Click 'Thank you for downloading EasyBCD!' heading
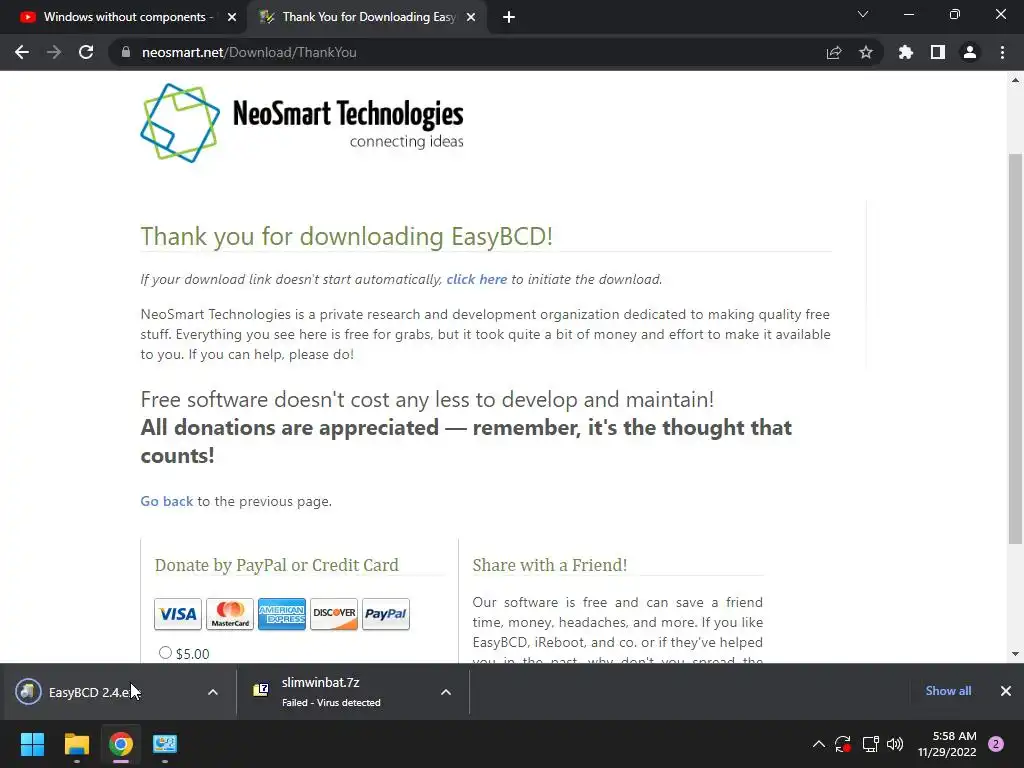Image resolution: width=1024 pixels, height=768 pixels. 347,236
